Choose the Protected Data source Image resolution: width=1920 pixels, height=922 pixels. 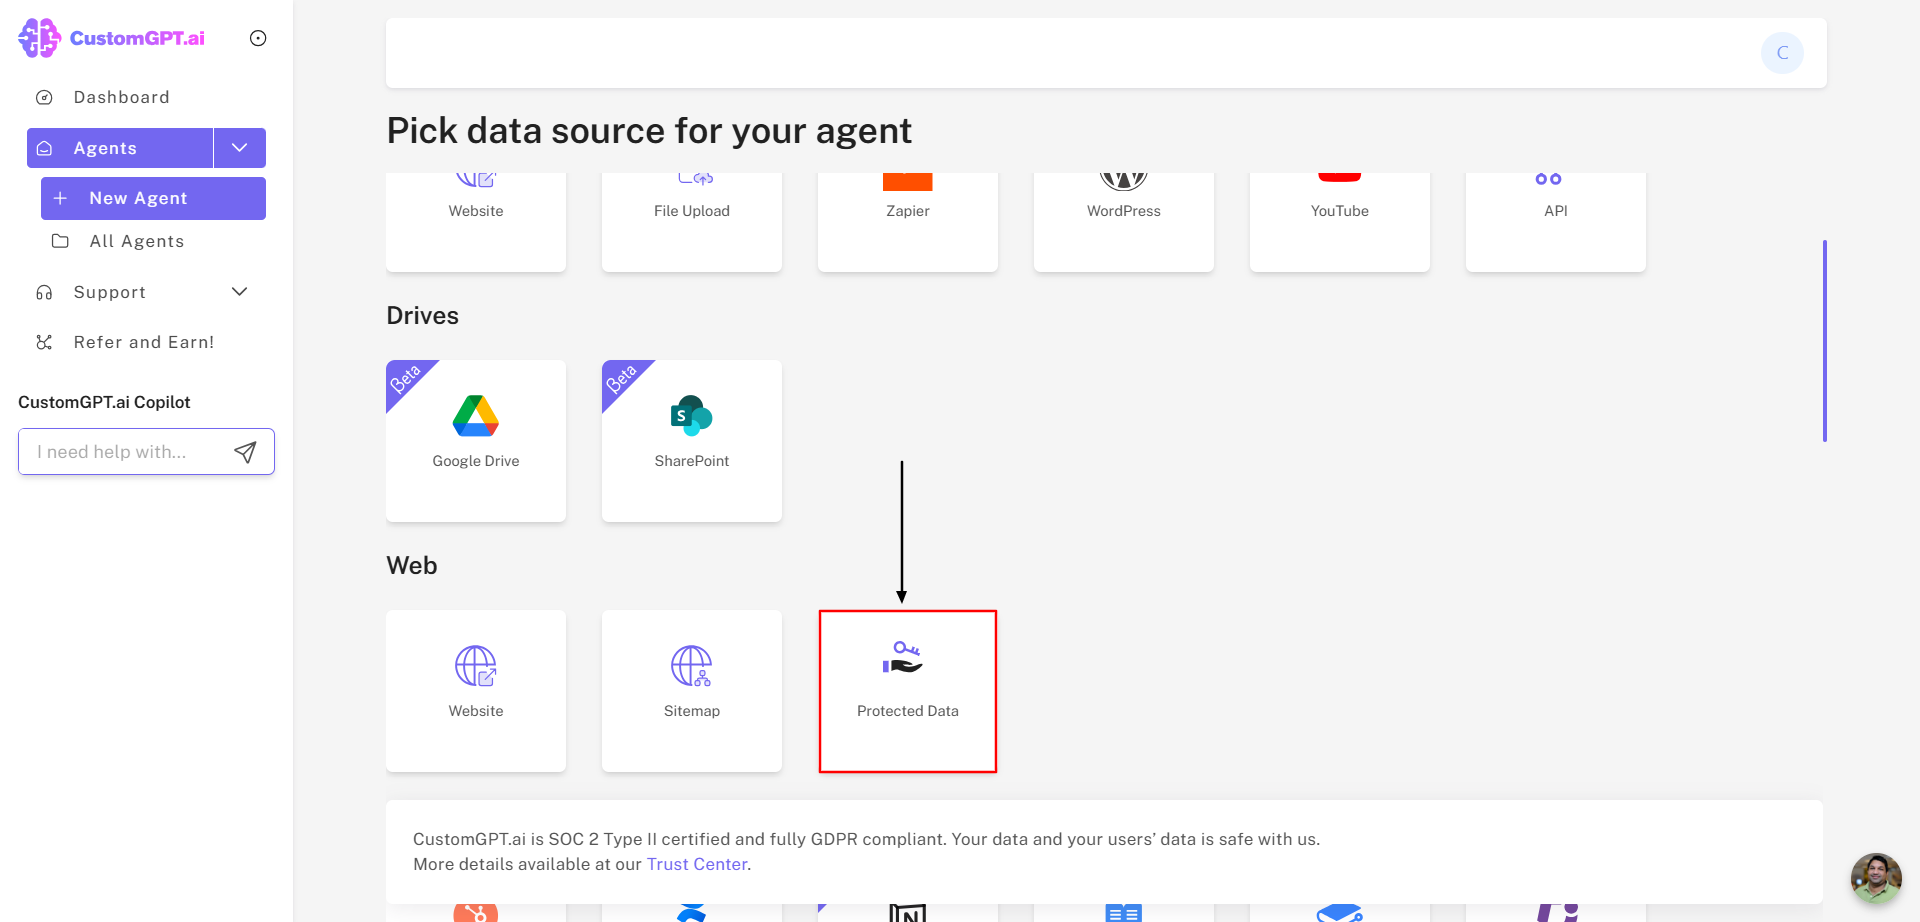point(908,691)
